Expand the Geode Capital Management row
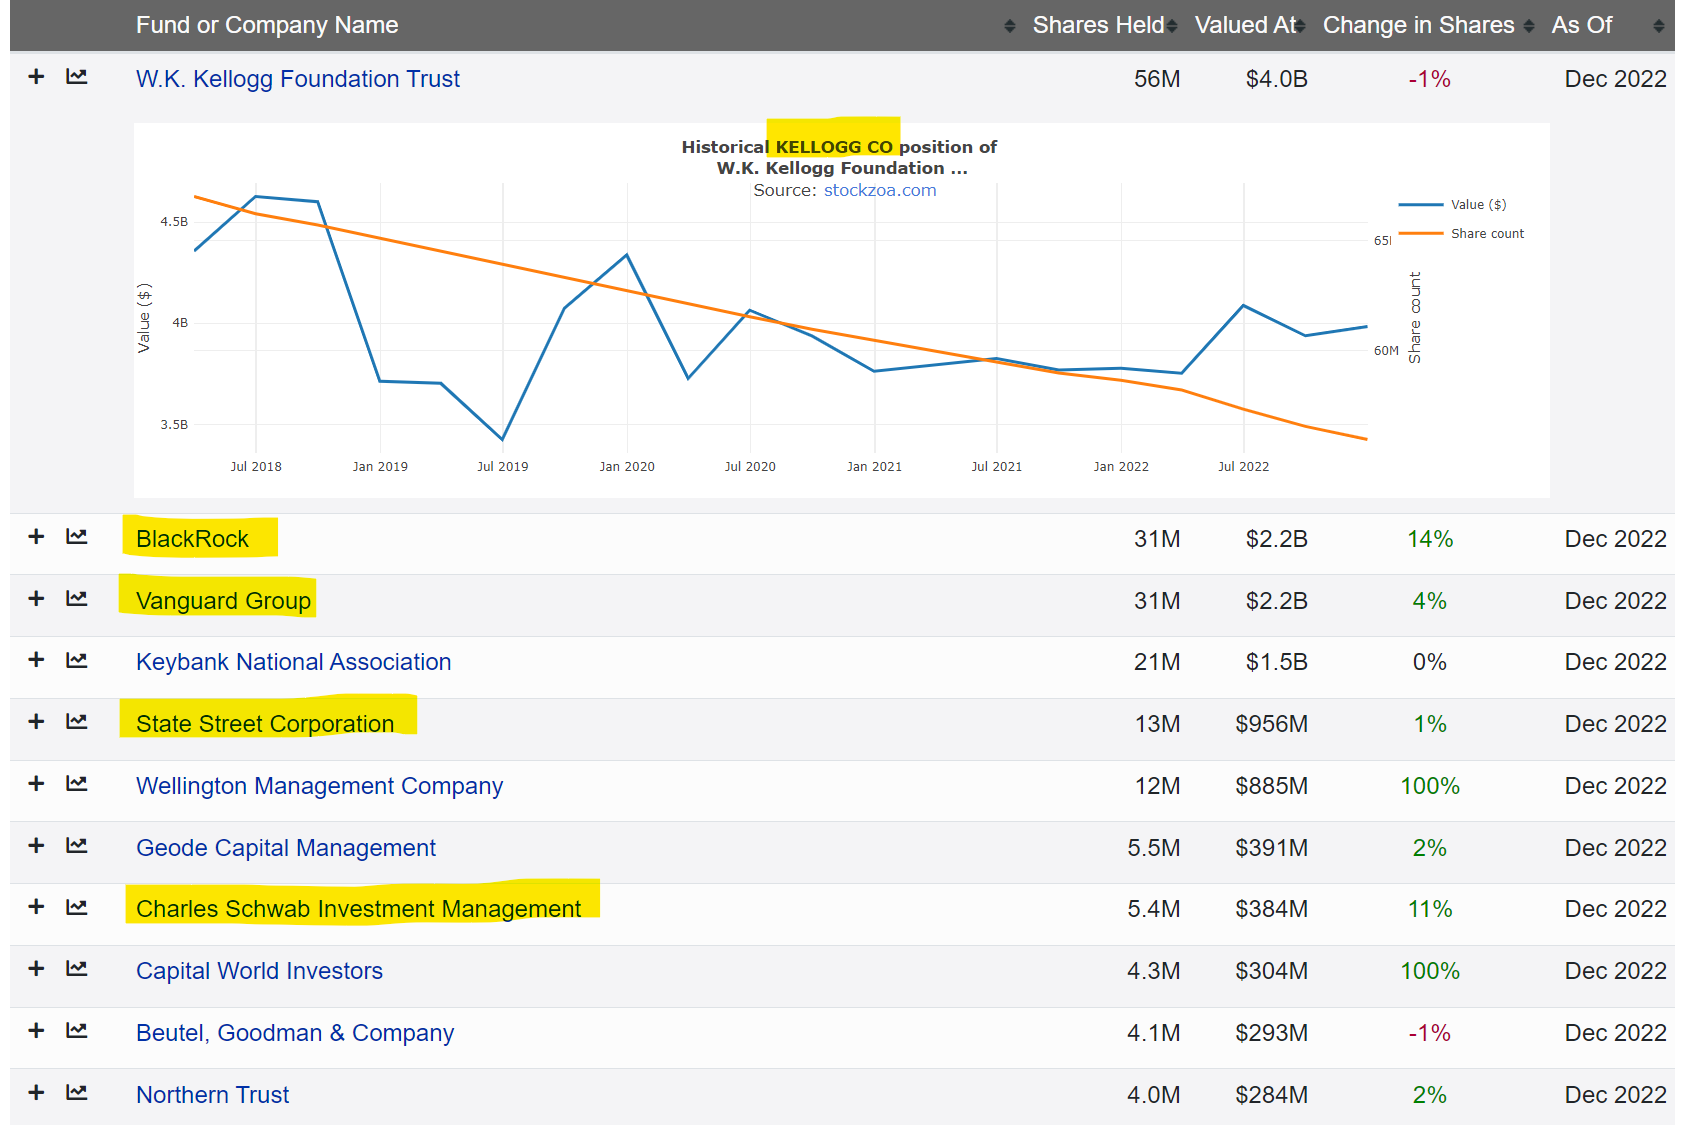1681x1125 pixels. 36,846
